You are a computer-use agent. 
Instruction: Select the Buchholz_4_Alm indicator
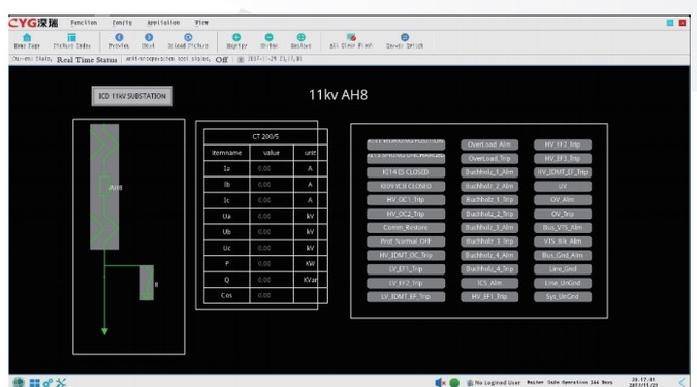[489, 255]
